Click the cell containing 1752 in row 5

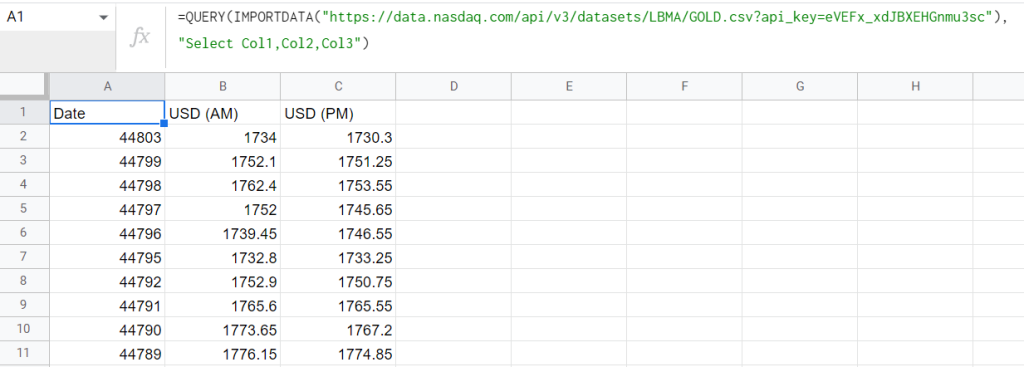223,210
